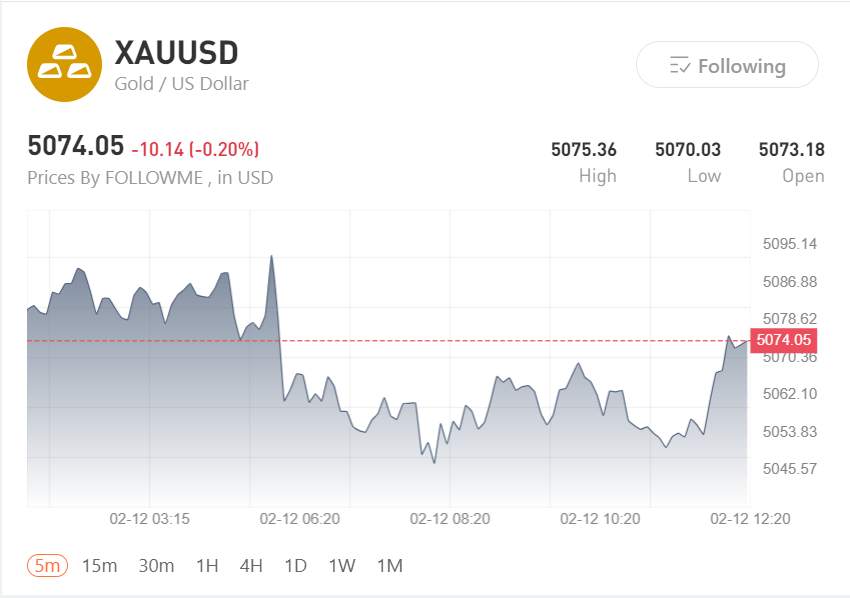This screenshot has height=598, width=850.
Task: Click the checklist icon inside Following button
Action: (682, 65)
